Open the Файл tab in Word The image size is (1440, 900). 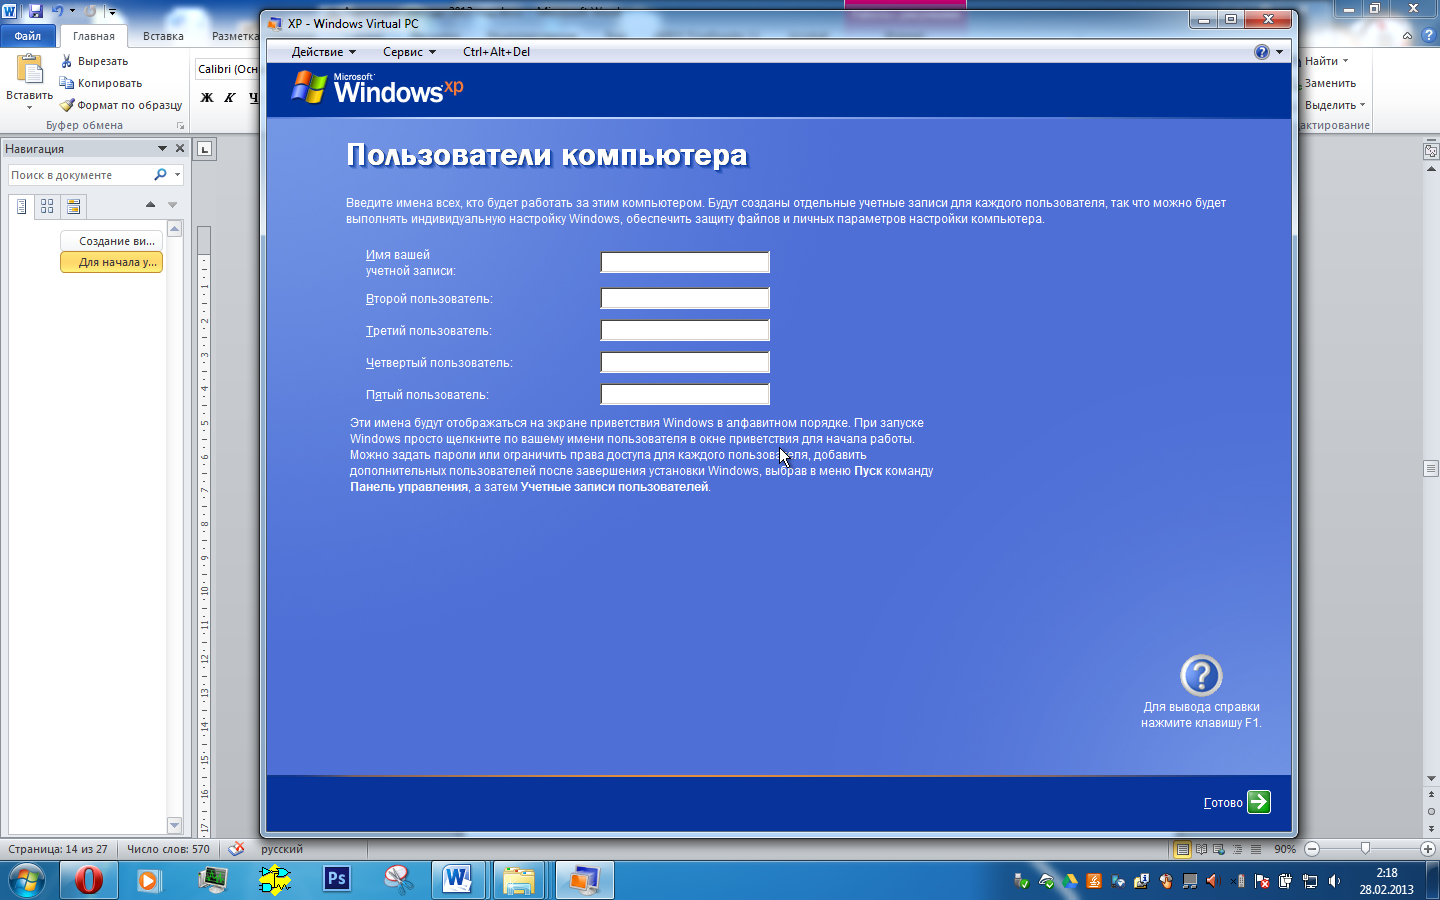pos(28,36)
